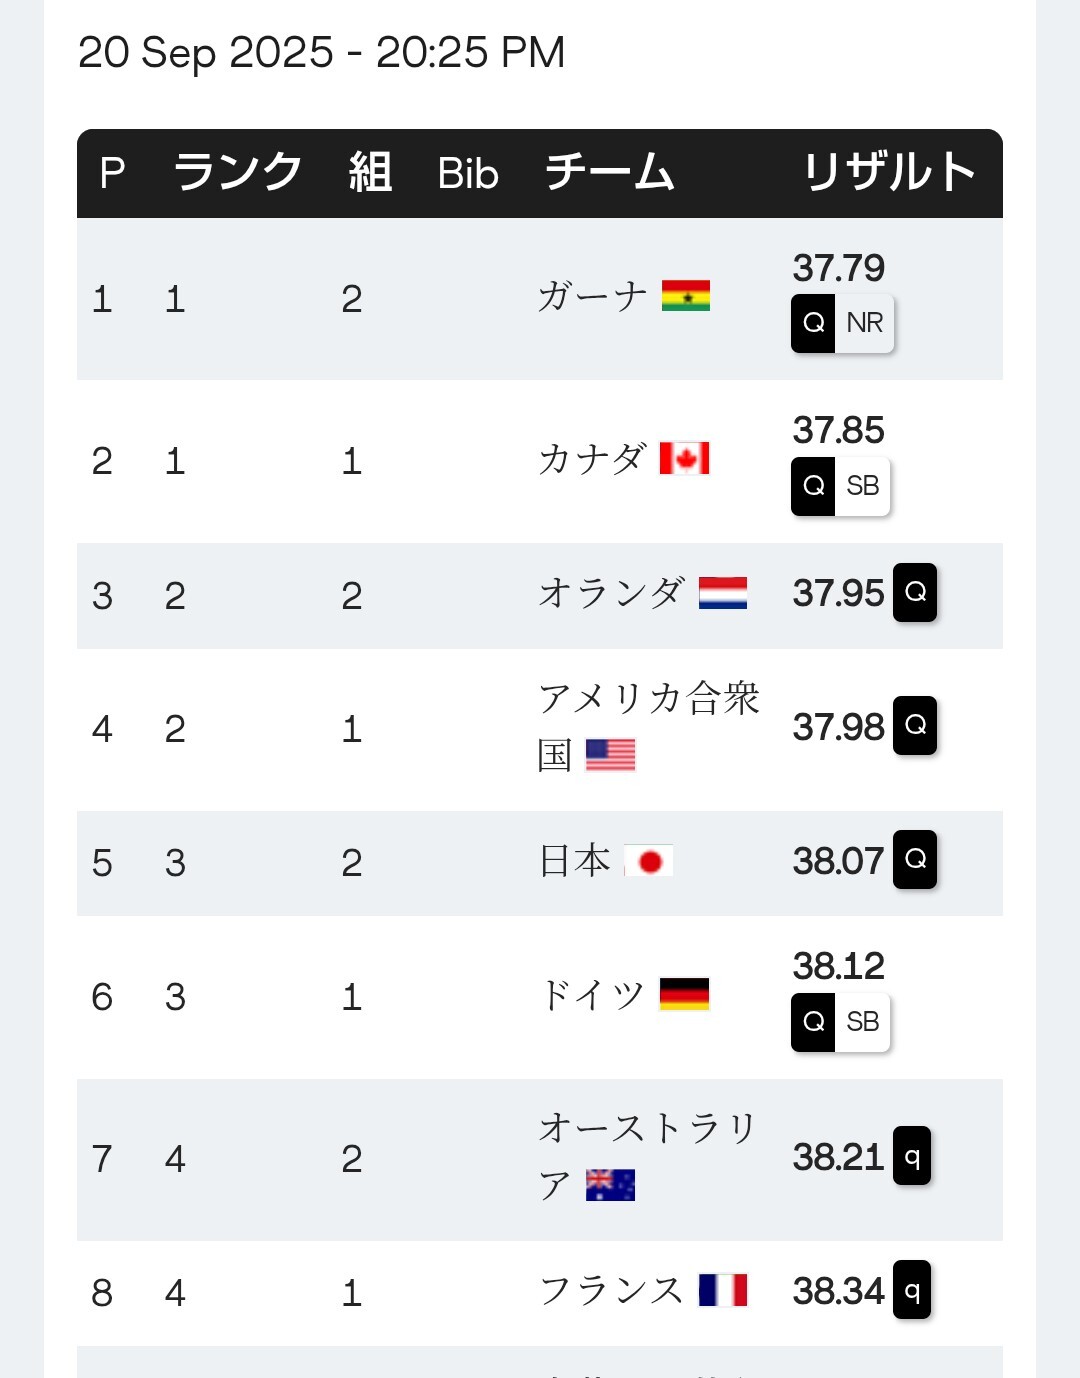Click the Netherlands flag icon
This screenshot has width=1080, height=1378.
(722, 593)
